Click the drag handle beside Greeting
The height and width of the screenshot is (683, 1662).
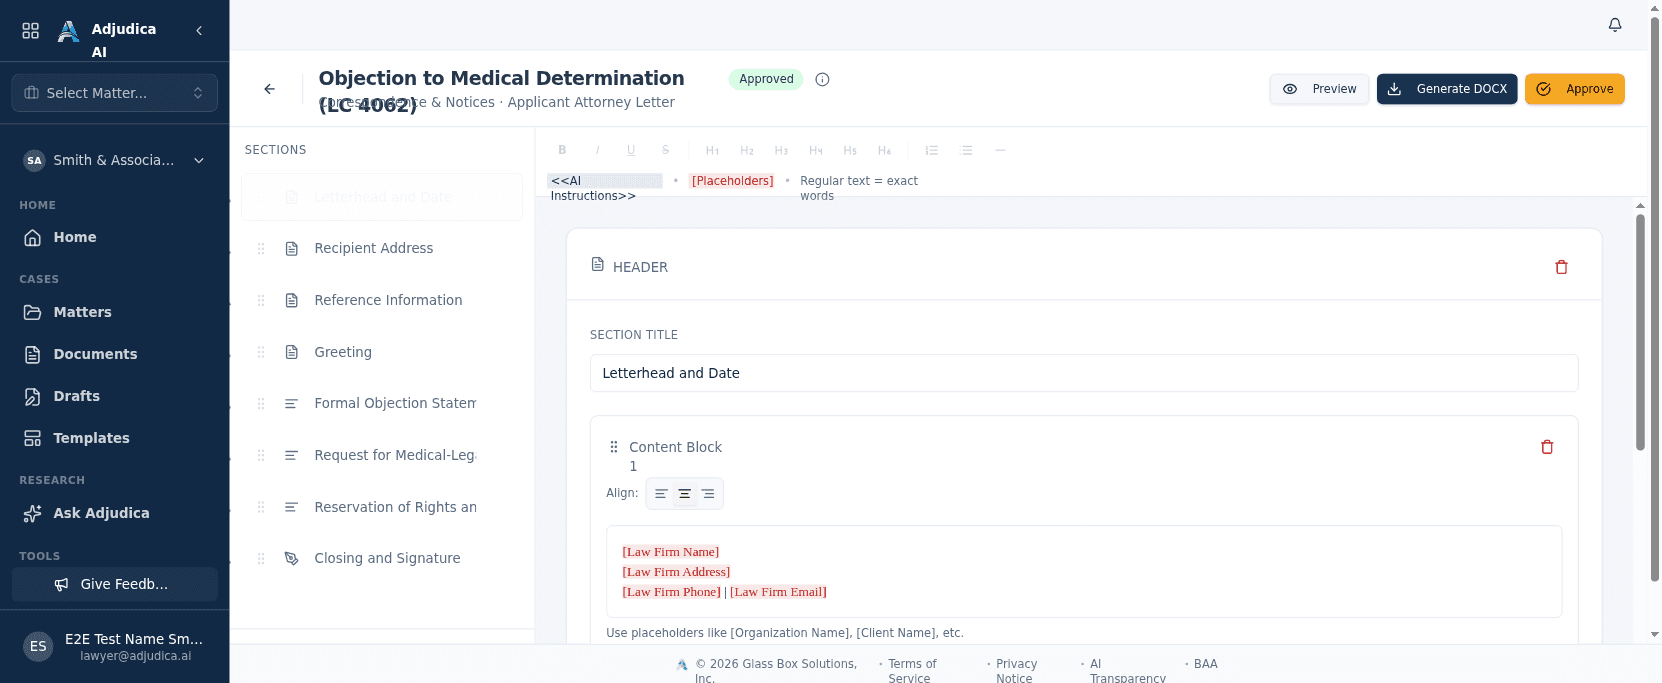[261, 352]
